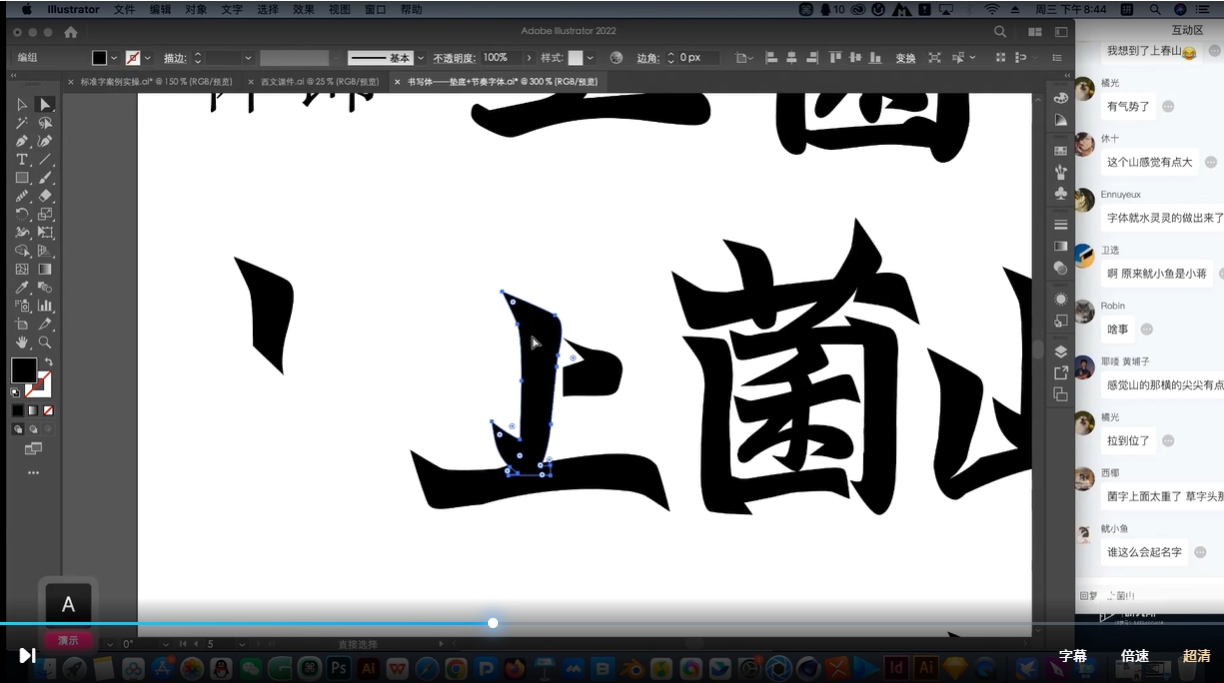Expand the 基本 brush definition dropdown
1224x683 pixels.
click(x=421, y=58)
